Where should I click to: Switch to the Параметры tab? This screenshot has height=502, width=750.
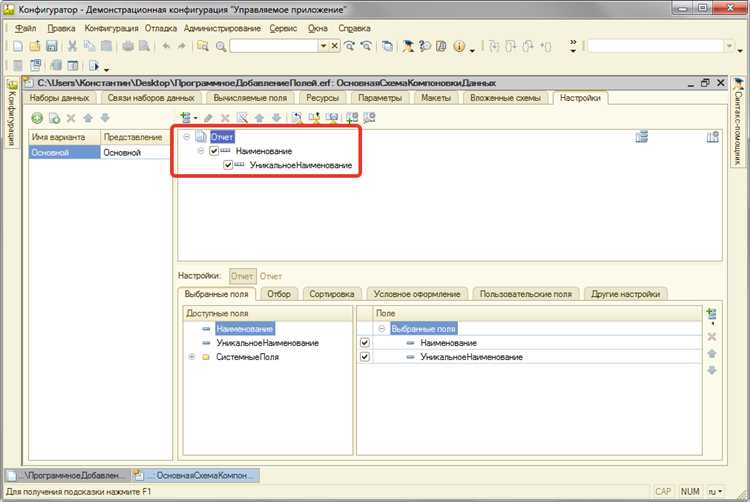[x=380, y=98]
